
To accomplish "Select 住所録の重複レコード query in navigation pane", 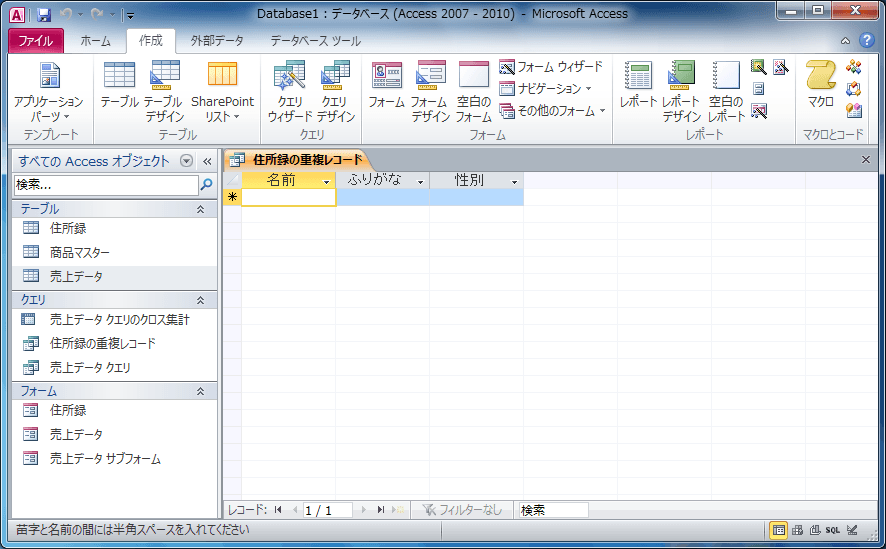I will tap(115, 343).
